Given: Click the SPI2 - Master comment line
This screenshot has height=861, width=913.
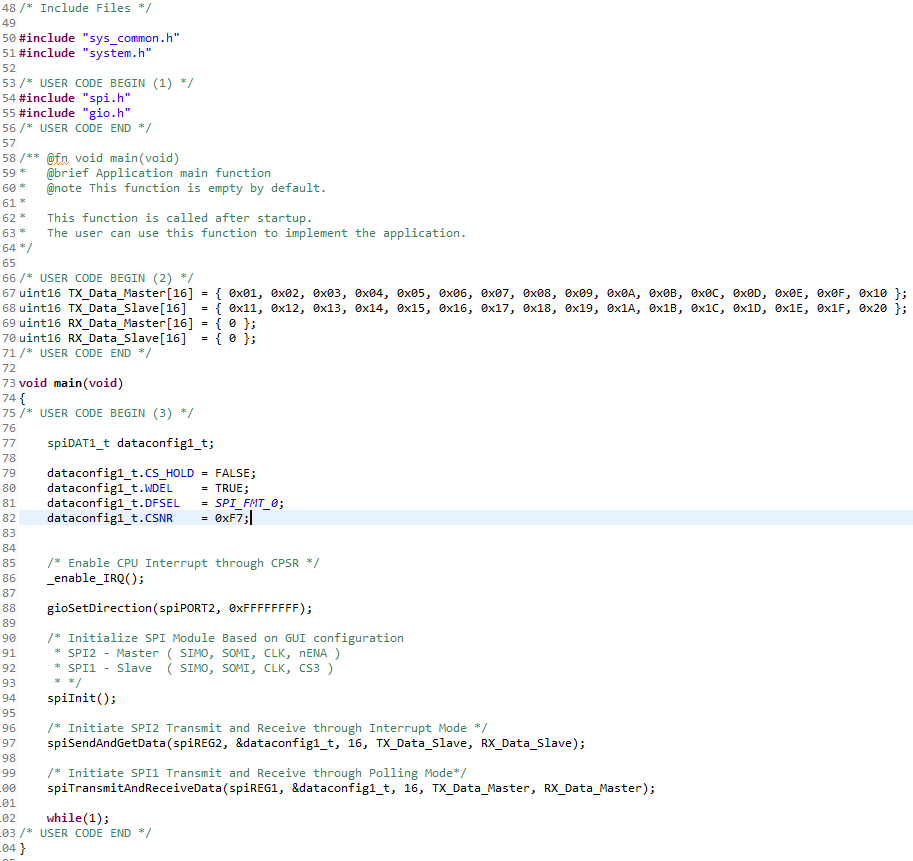Looking at the screenshot, I should pyautogui.click(x=197, y=653).
